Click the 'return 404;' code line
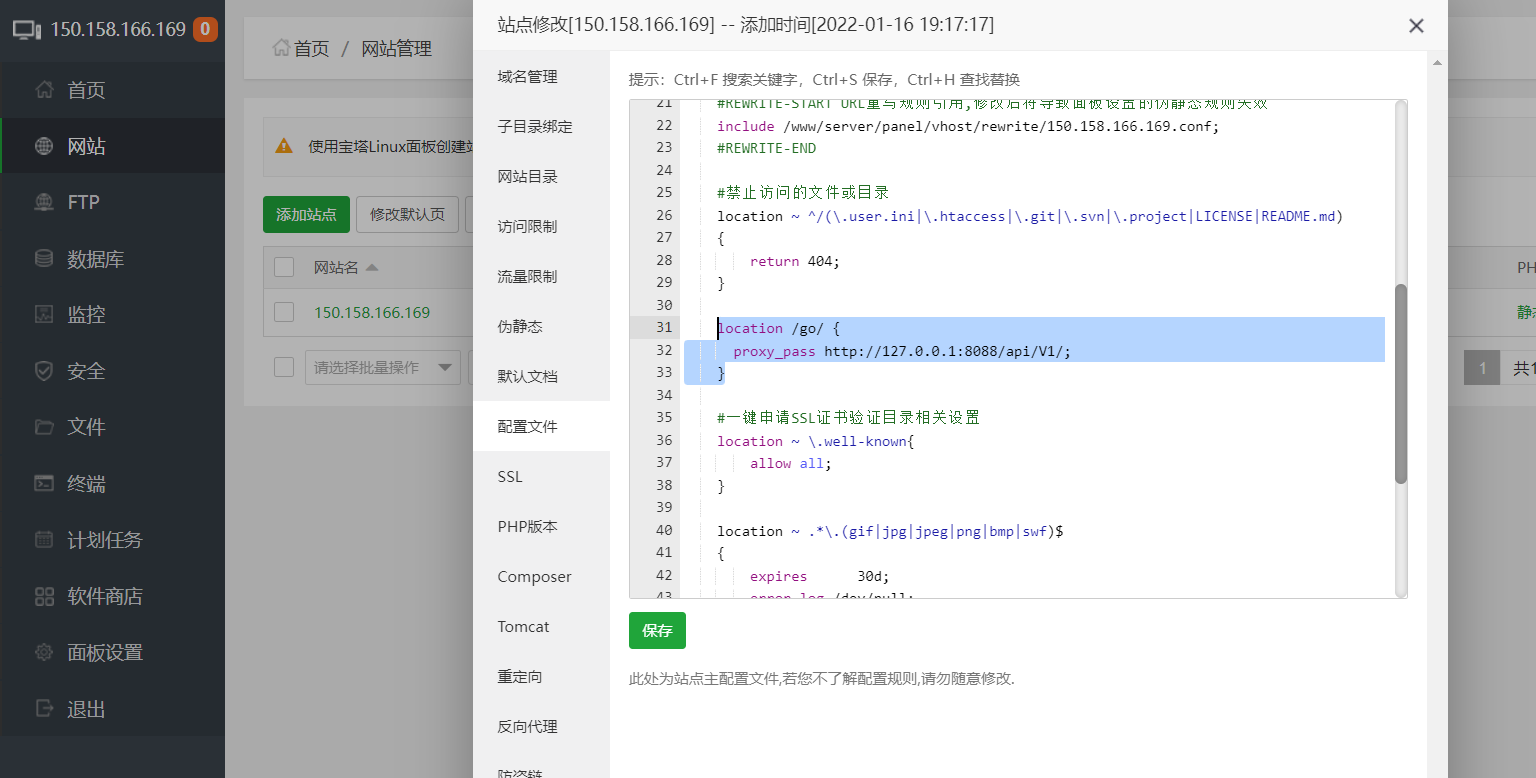 (795, 261)
